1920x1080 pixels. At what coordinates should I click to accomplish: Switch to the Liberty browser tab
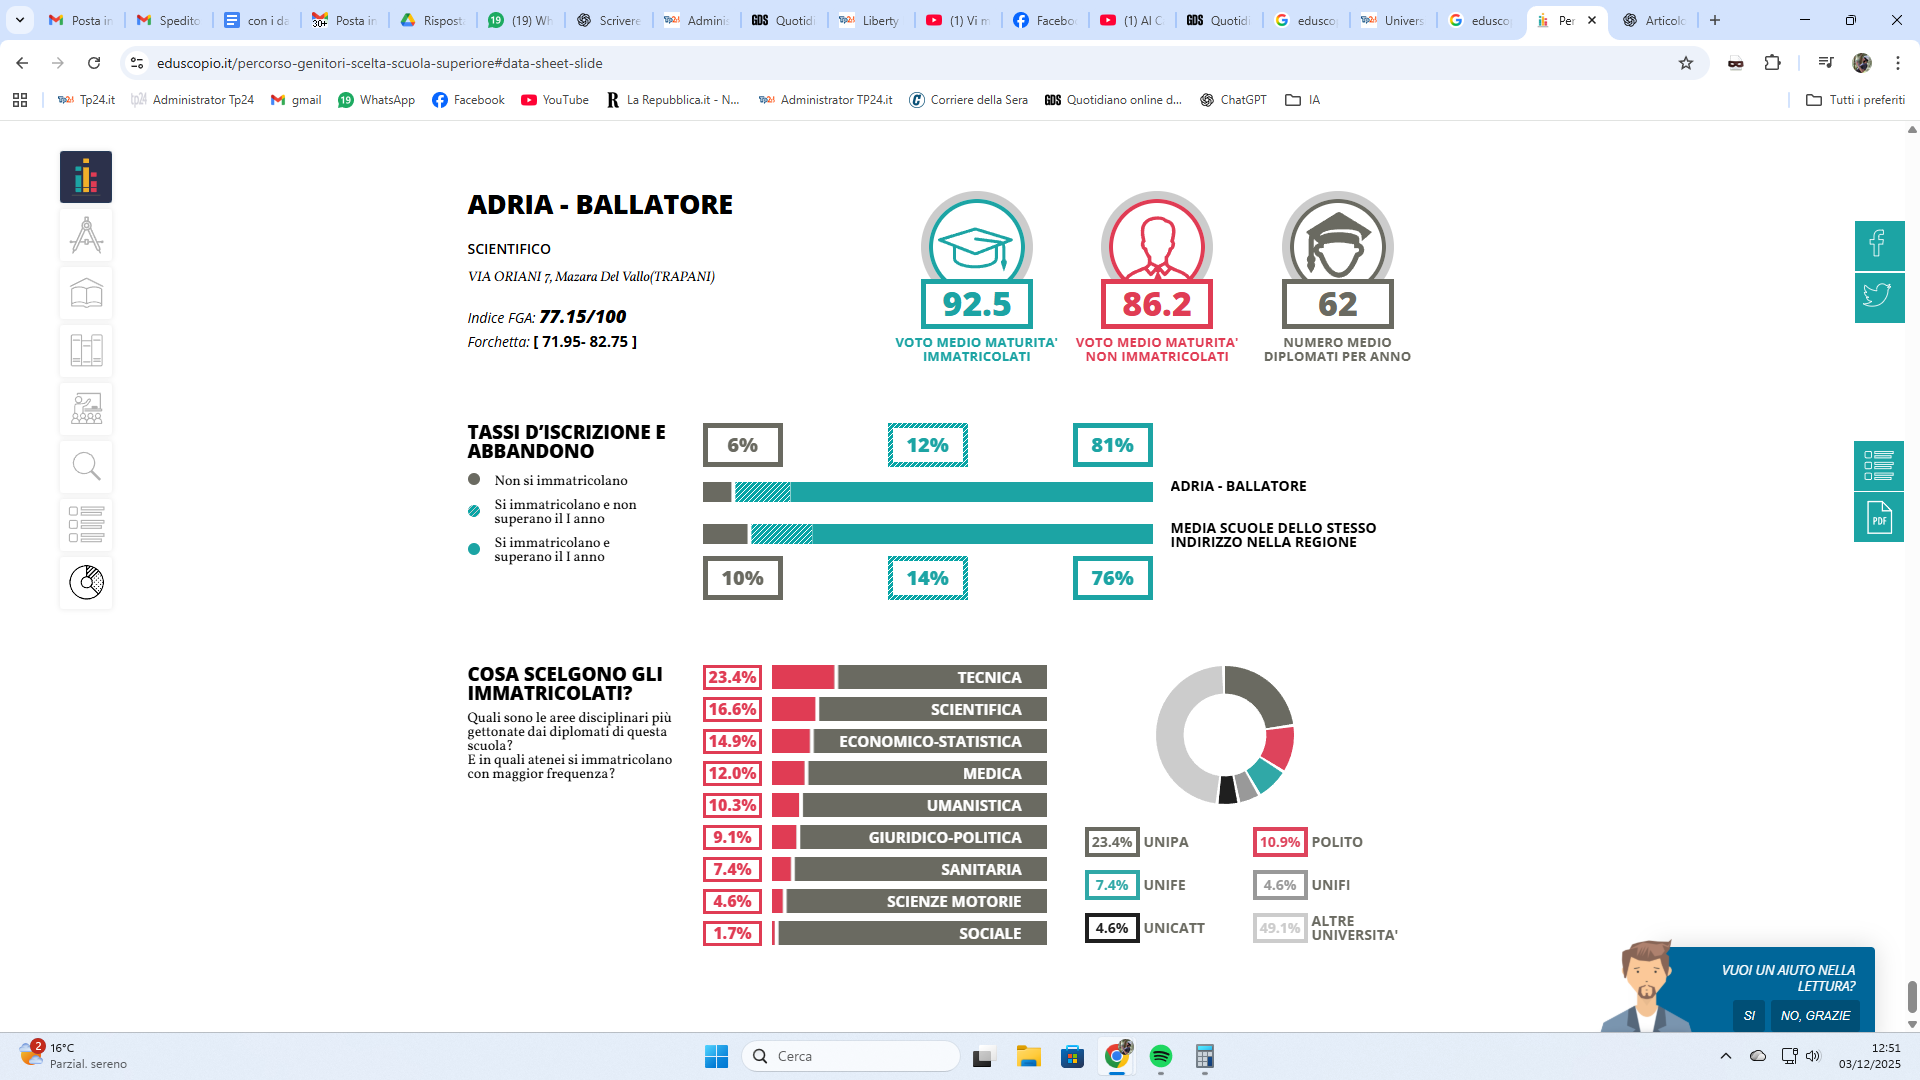(870, 20)
